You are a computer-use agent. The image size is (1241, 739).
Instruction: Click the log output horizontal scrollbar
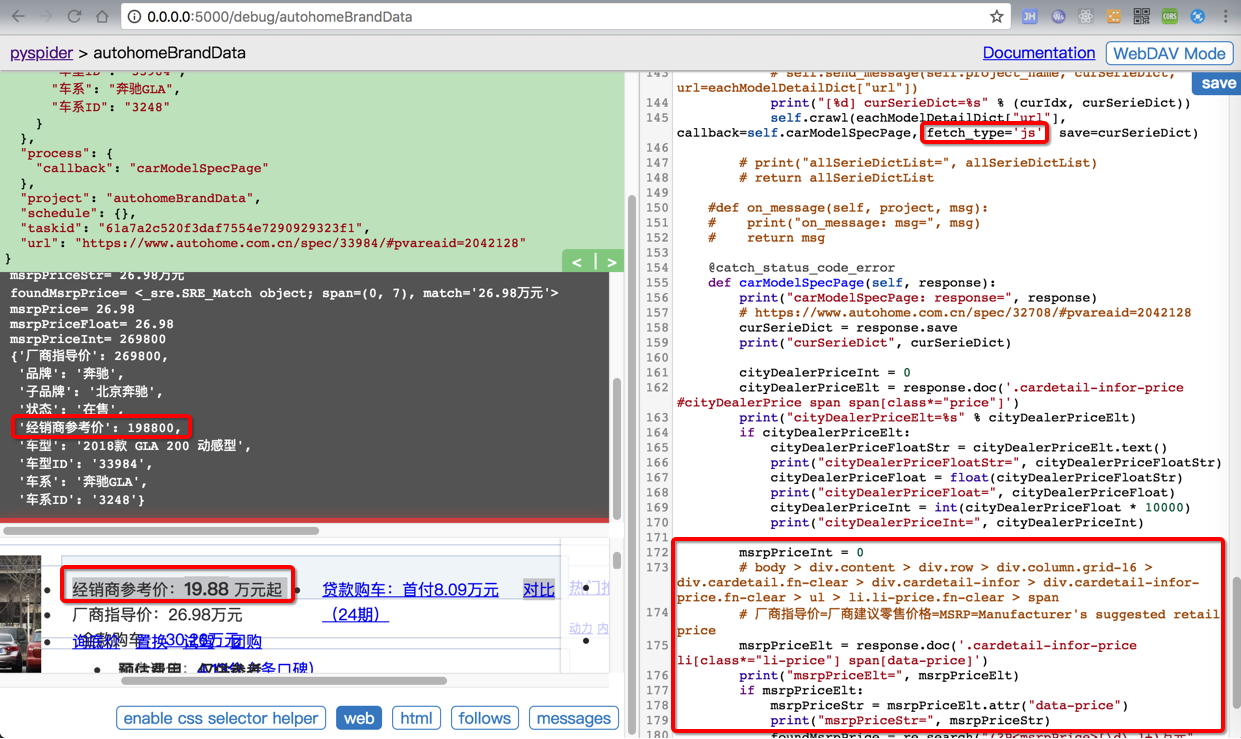coord(160,531)
